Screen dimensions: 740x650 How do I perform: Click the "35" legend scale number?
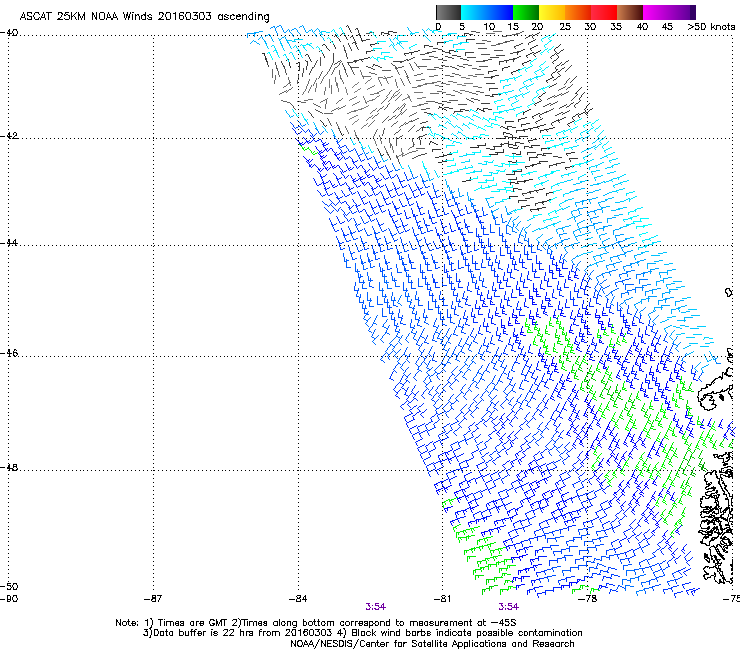[616, 27]
